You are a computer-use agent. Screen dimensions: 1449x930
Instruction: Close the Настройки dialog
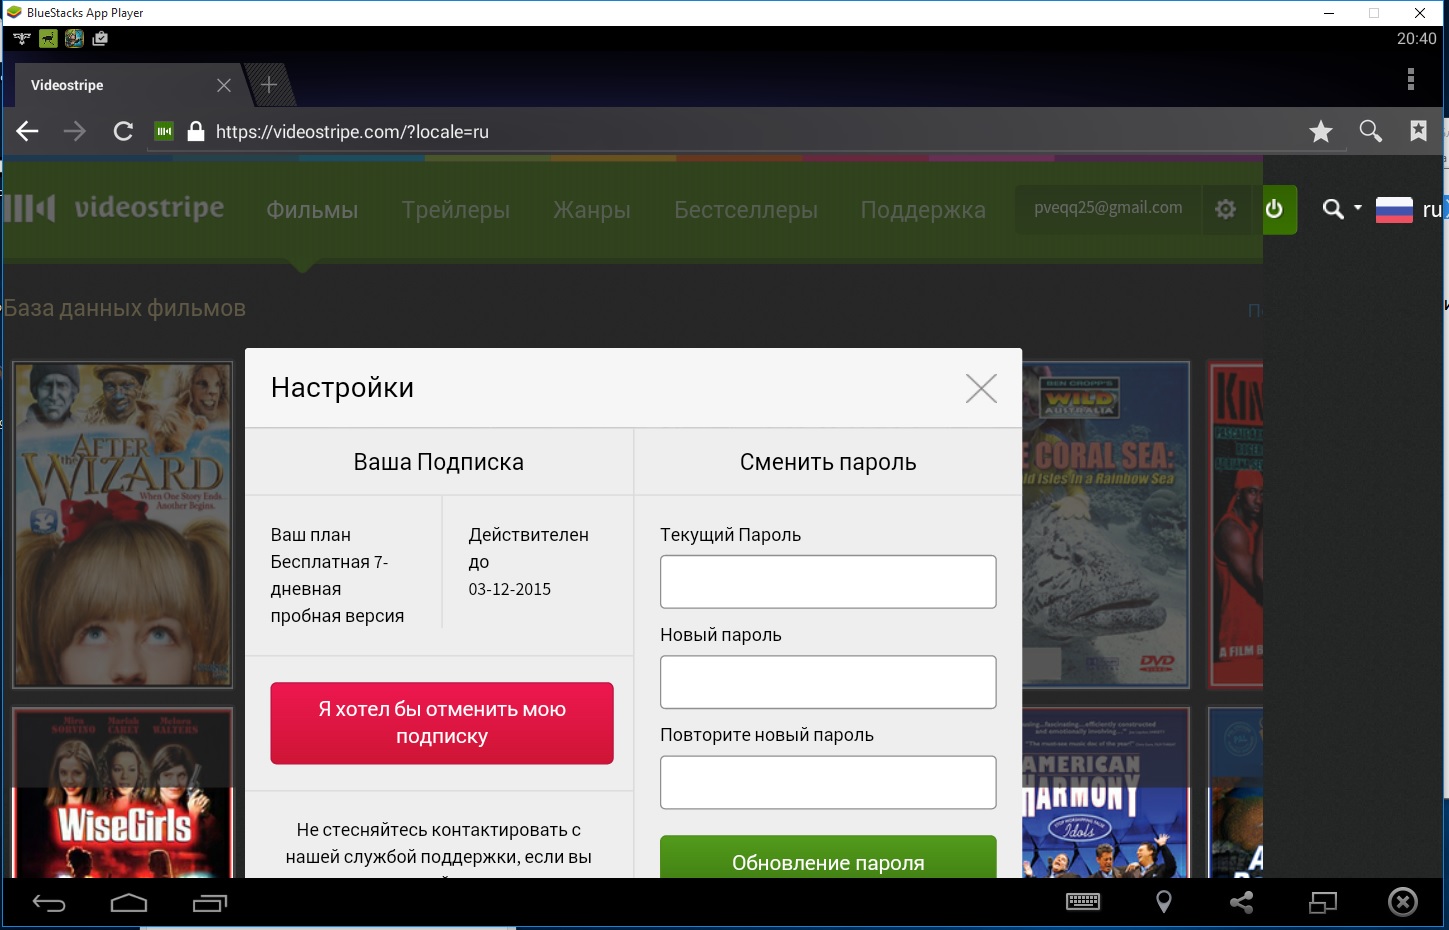tap(981, 388)
